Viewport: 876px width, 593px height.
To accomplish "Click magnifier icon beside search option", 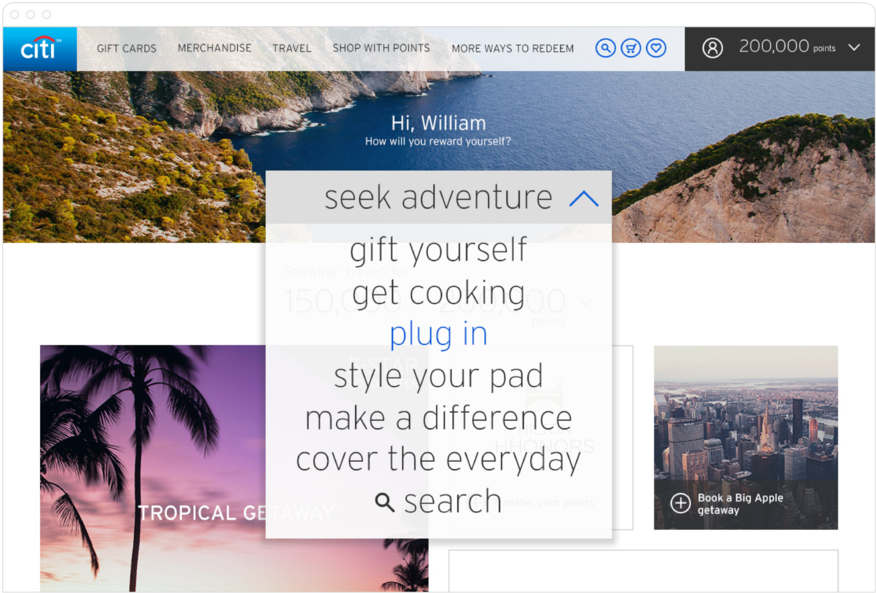I will click(x=384, y=502).
